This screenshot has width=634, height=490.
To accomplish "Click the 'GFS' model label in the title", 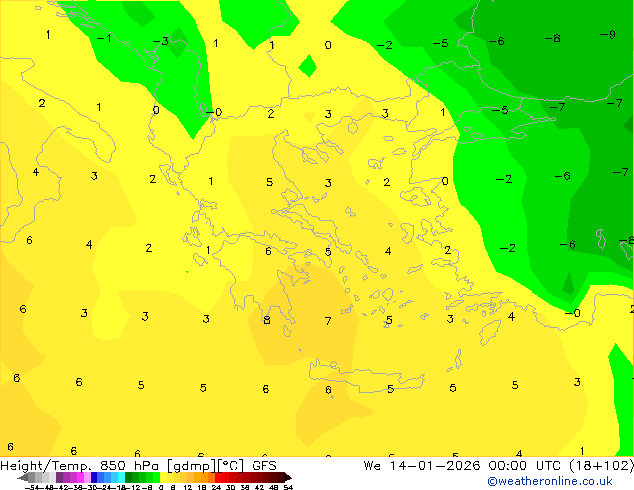I will click(x=264, y=466).
